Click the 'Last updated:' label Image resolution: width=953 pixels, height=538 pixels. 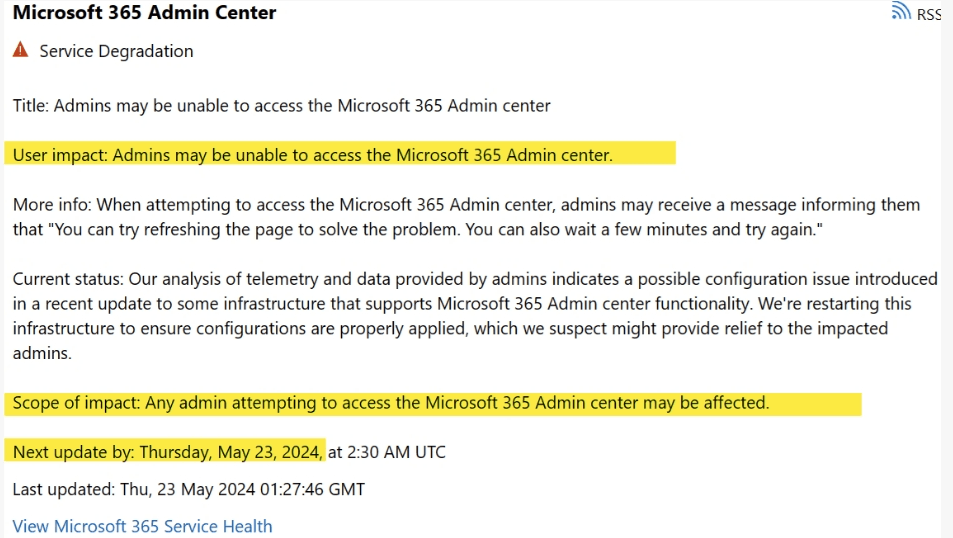(62, 489)
